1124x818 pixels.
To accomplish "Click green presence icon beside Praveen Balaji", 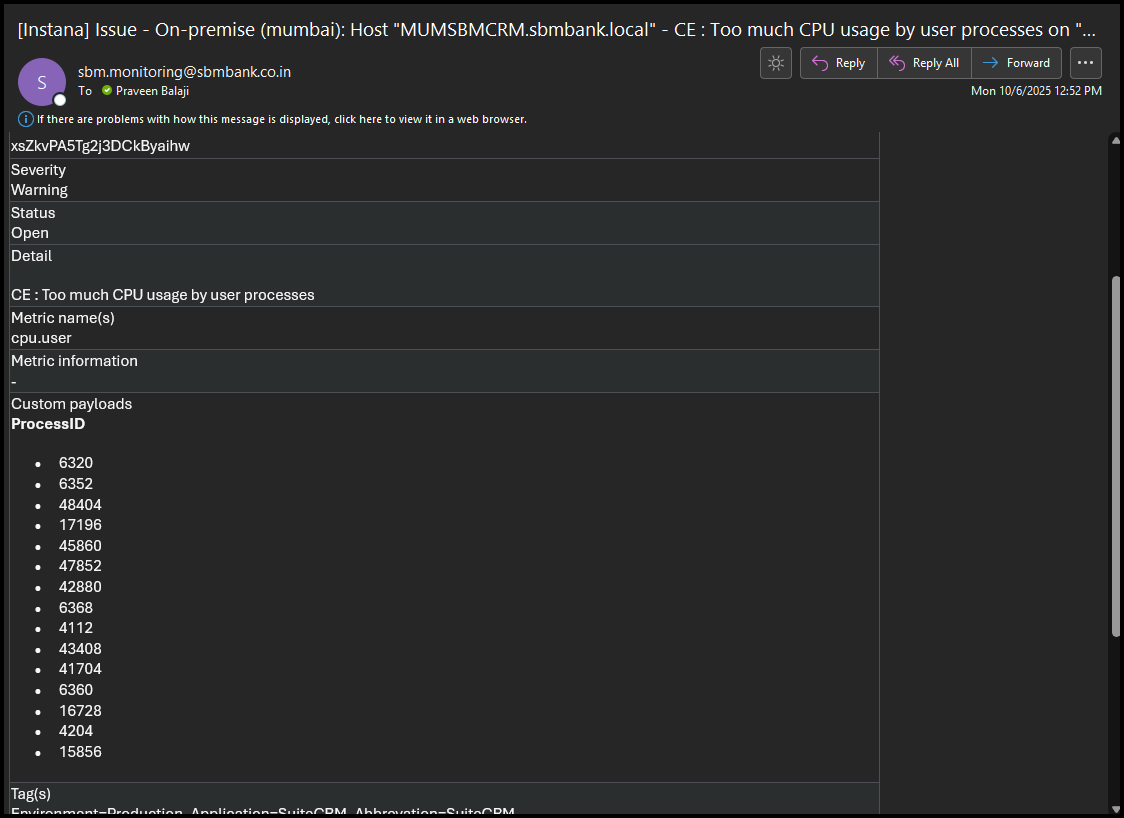I will pos(107,91).
